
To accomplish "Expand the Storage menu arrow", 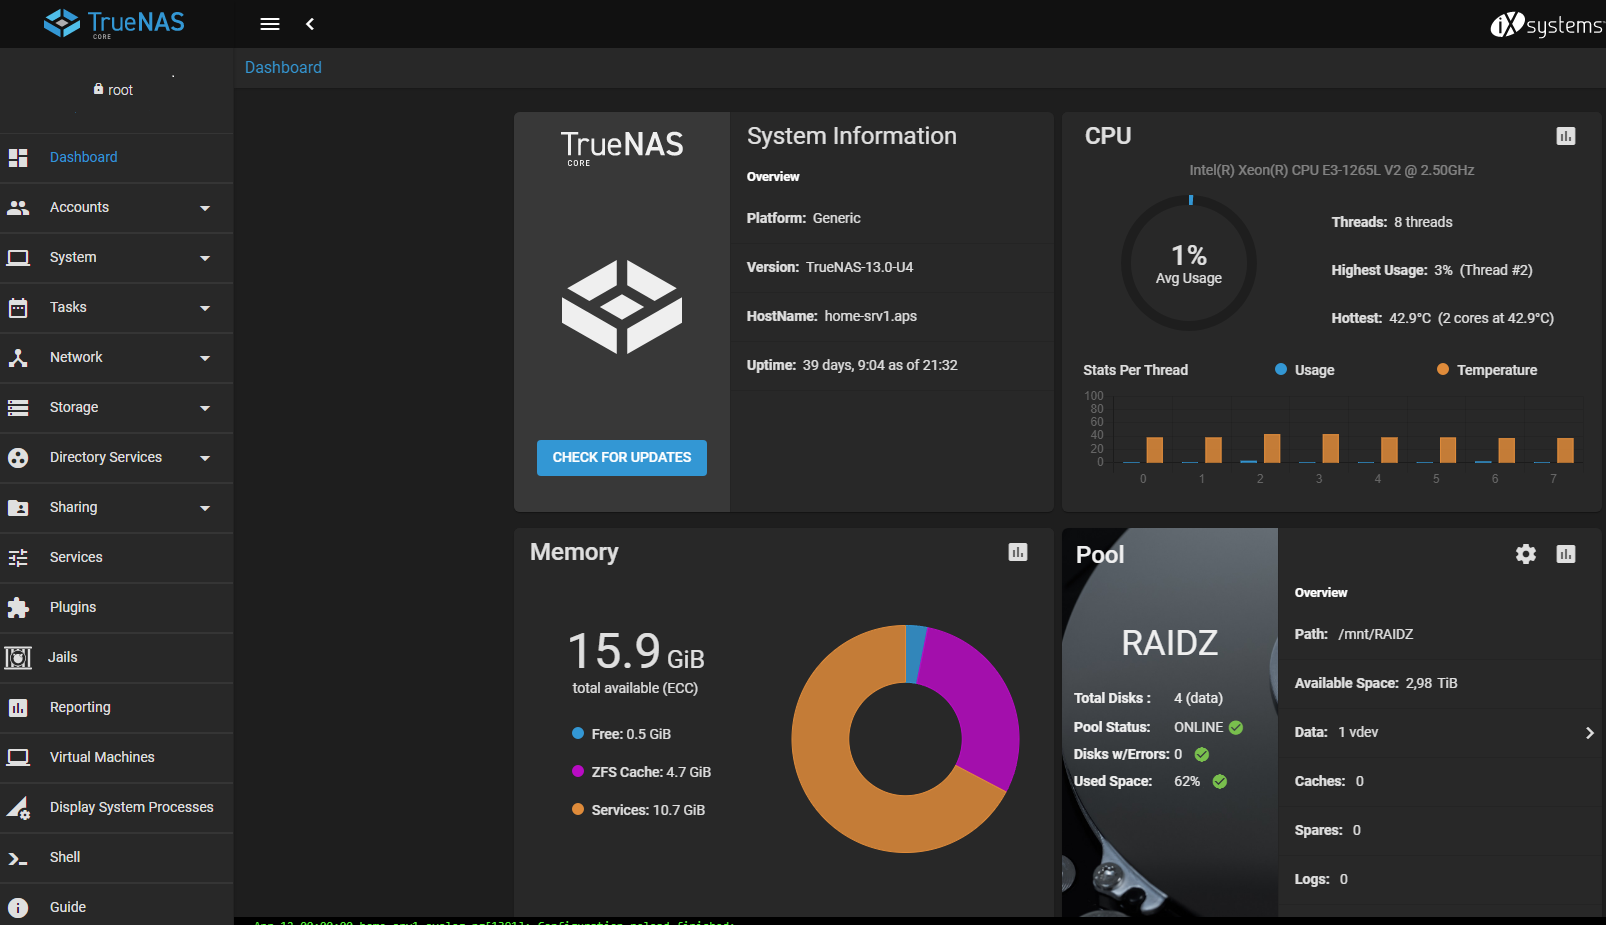I will click(x=205, y=408).
